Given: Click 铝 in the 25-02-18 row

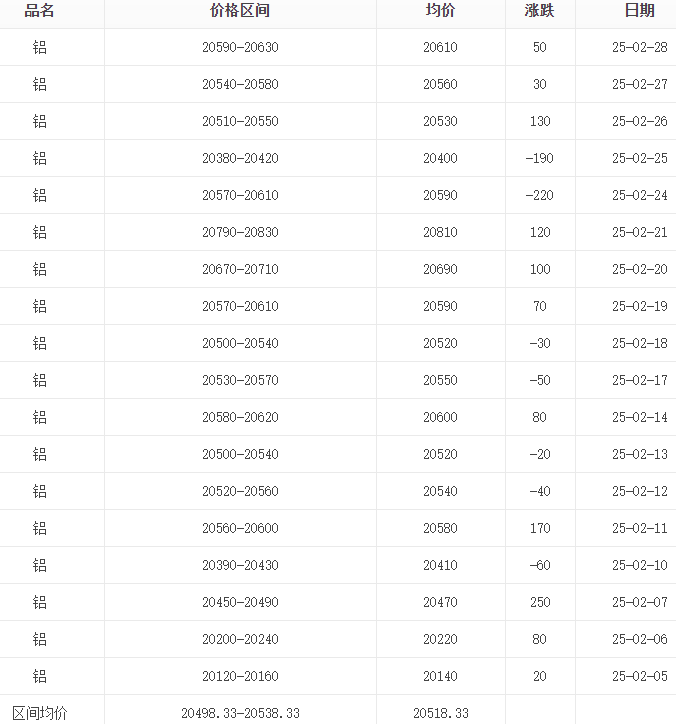Looking at the screenshot, I should point(40,344).
